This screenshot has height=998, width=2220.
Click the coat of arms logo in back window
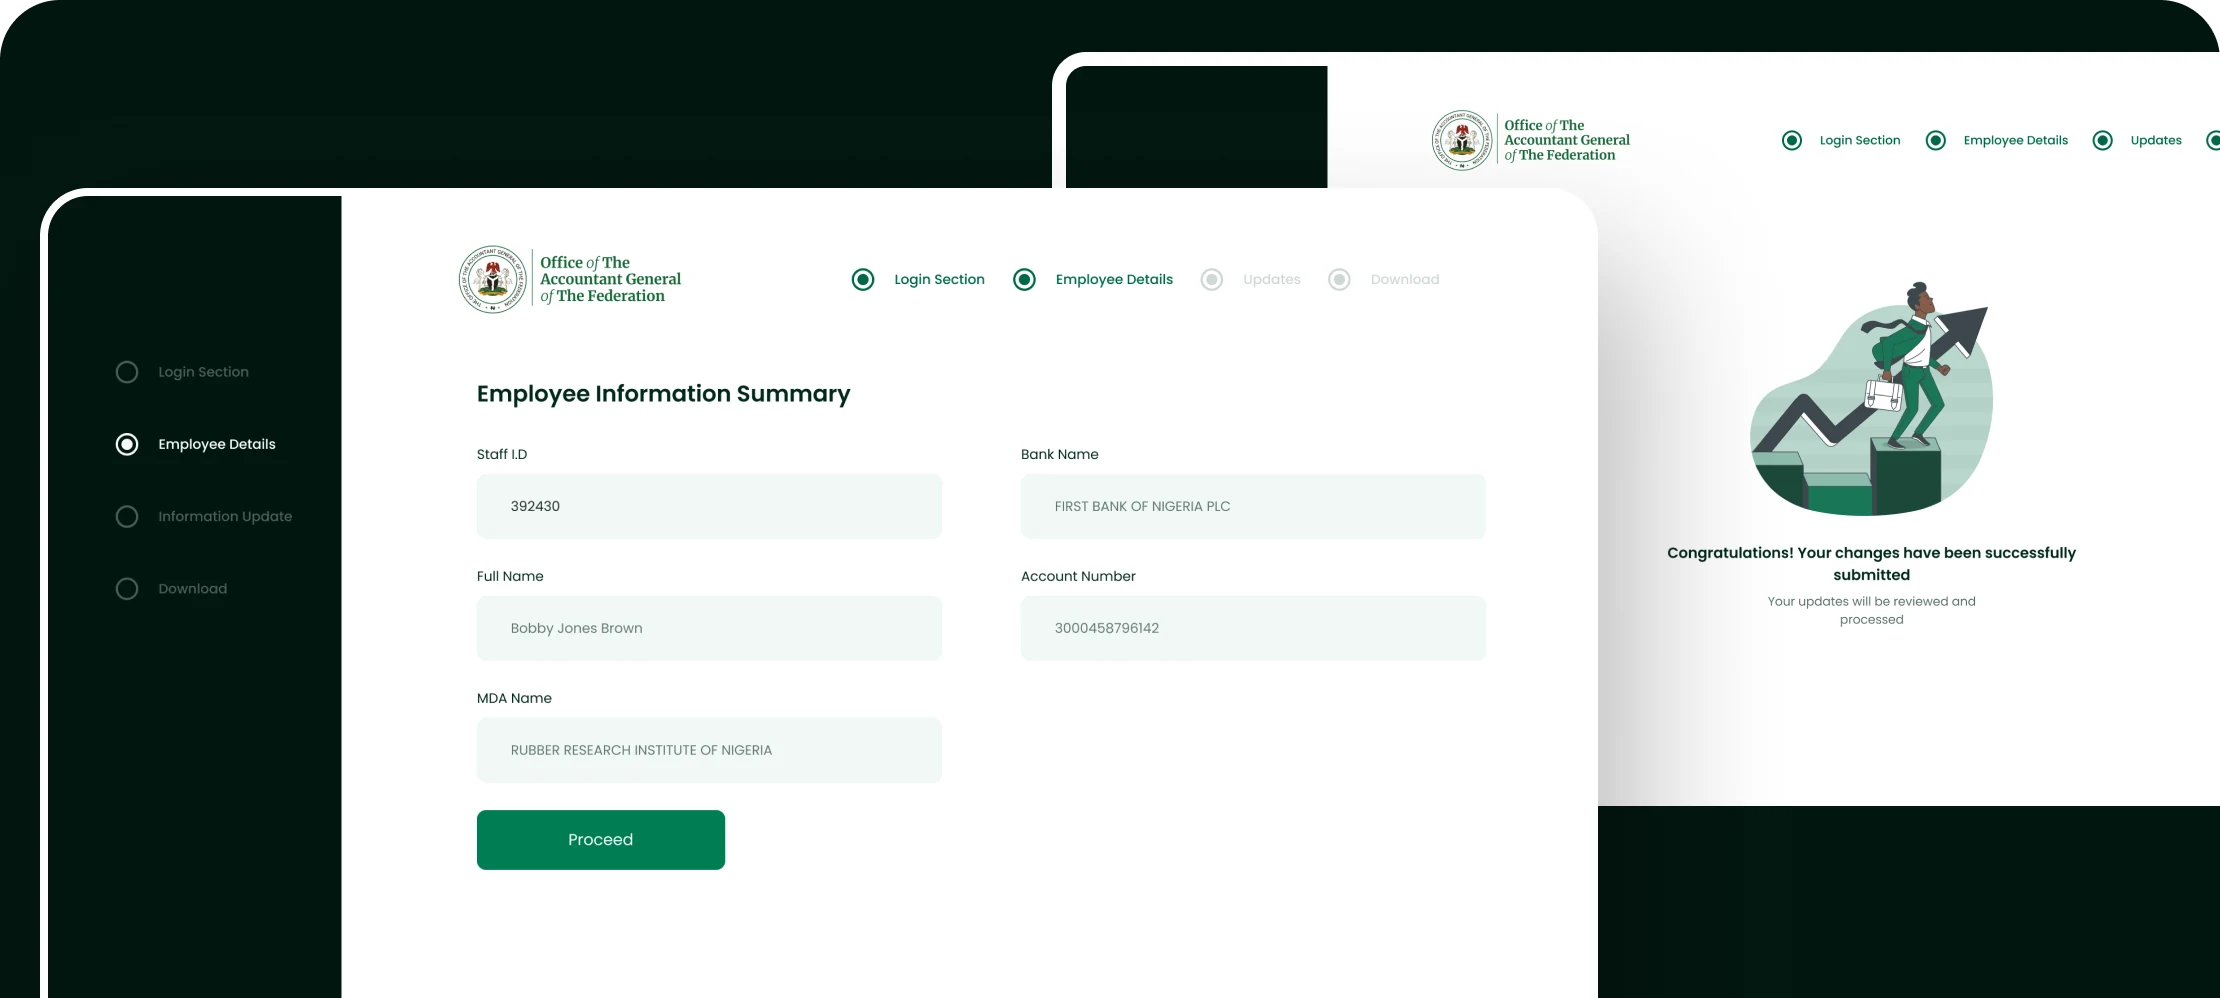click(1462, 140)
